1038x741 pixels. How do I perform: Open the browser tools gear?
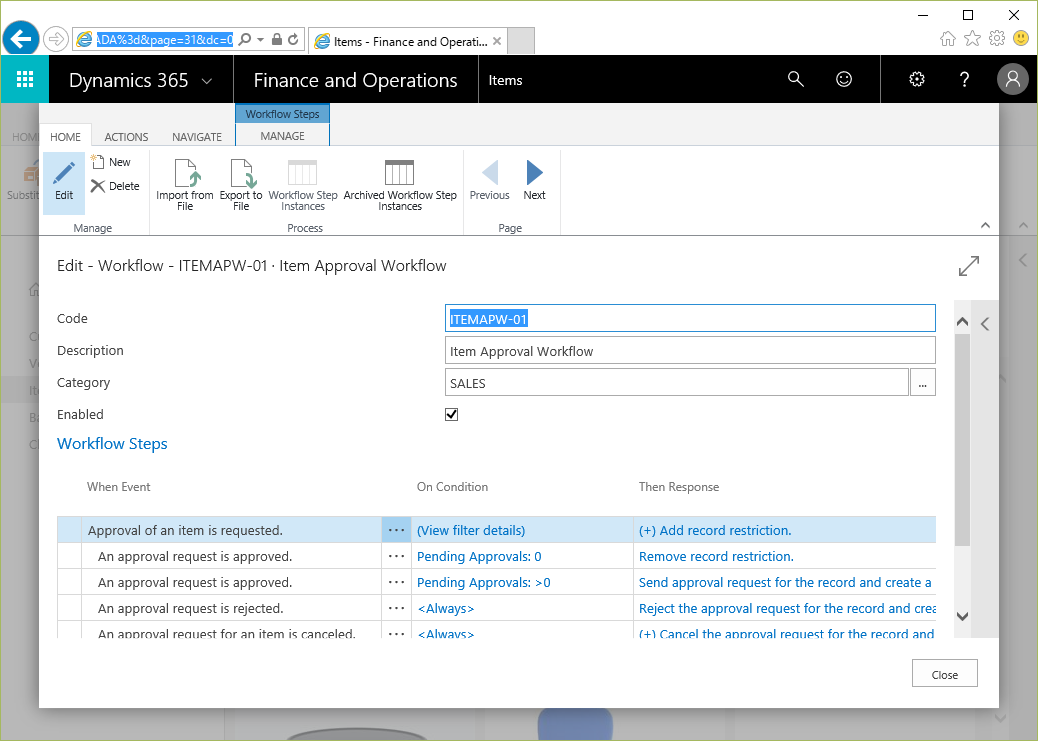click(x=997, y=38)
